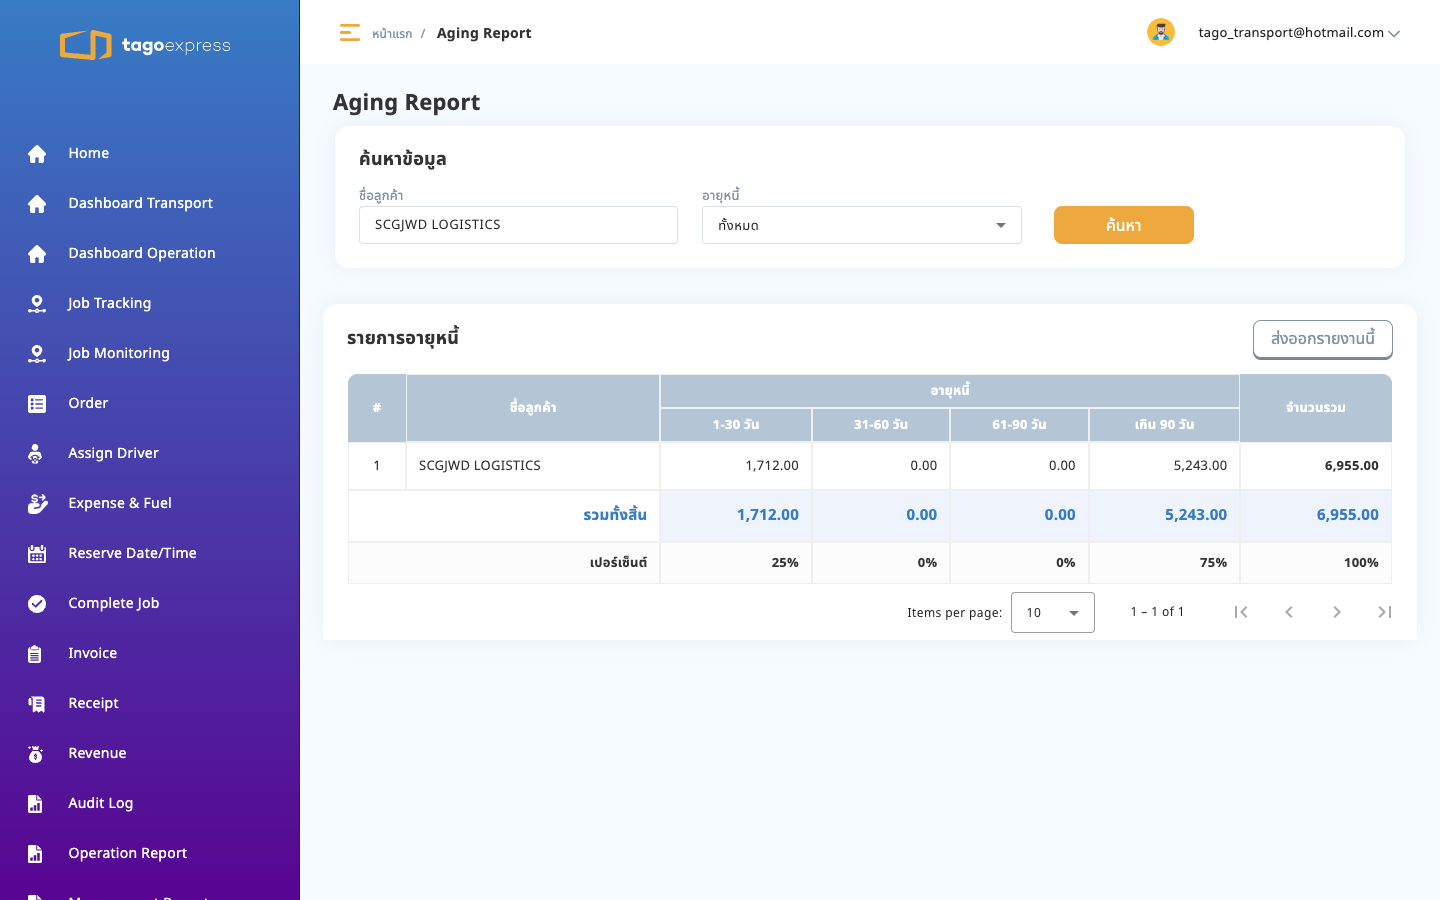Image resolution: width=1440 pixels, height=900 pixels.
Task: Open Job Tracking menu item
Action: (x=109, y=303)
